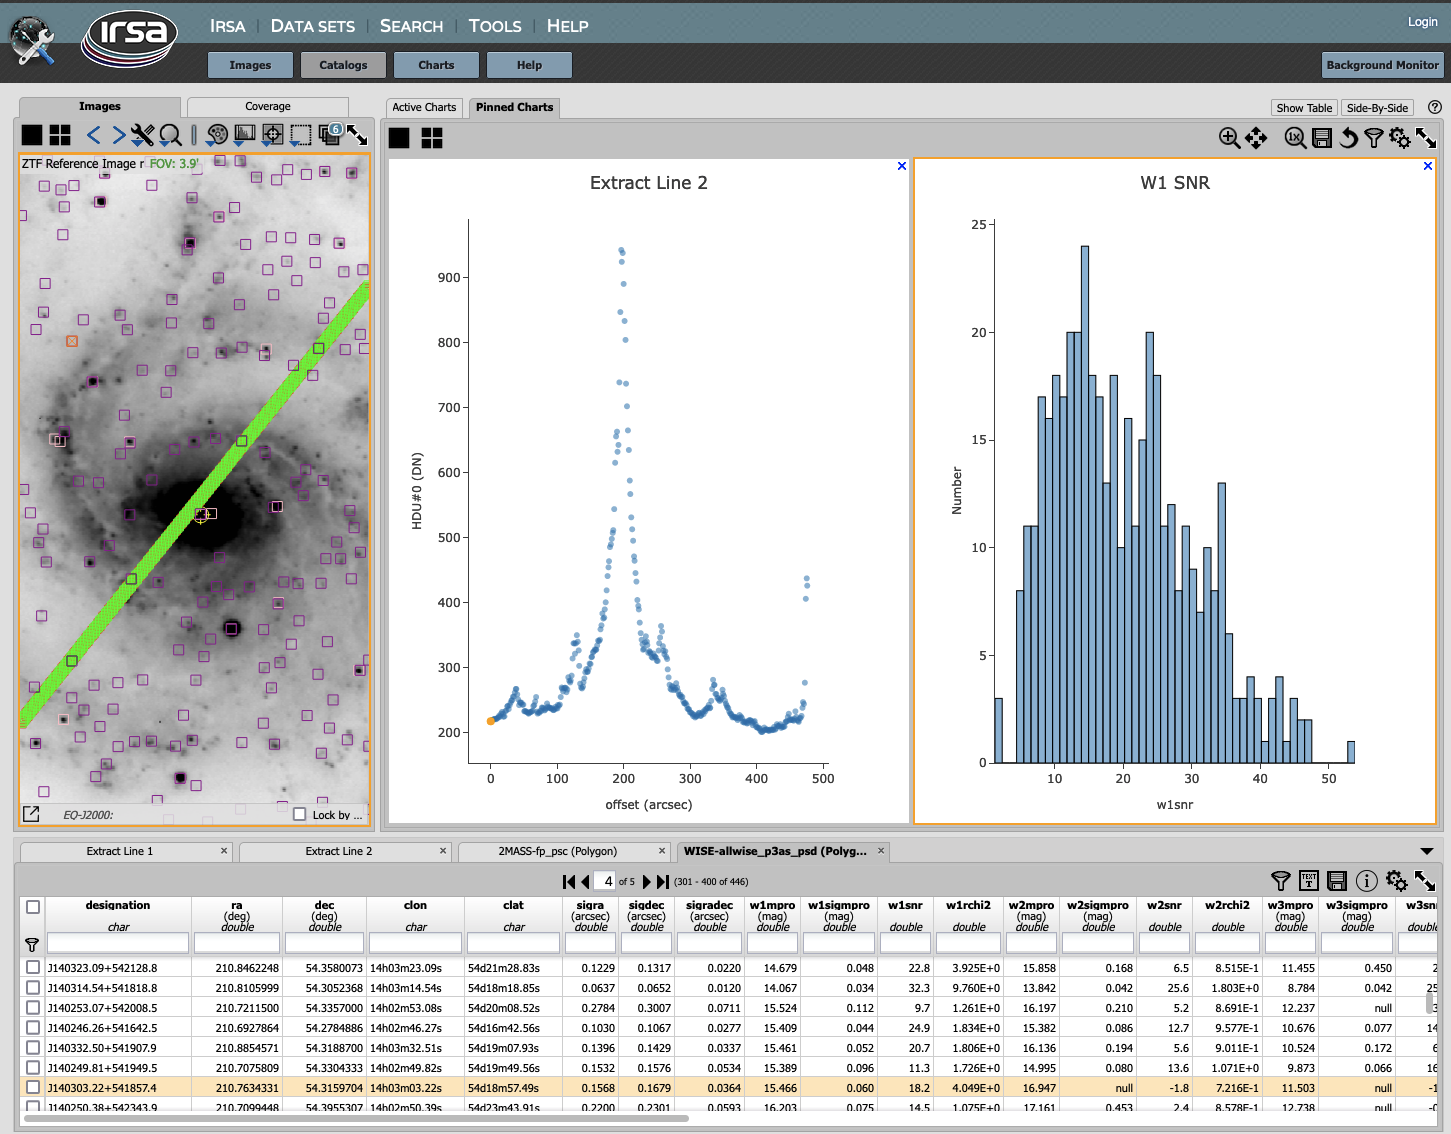The height and width of the screenshot is (1134, 1451).
Task: Toggle the select-all rows checkbox
Action: (33, 907)
